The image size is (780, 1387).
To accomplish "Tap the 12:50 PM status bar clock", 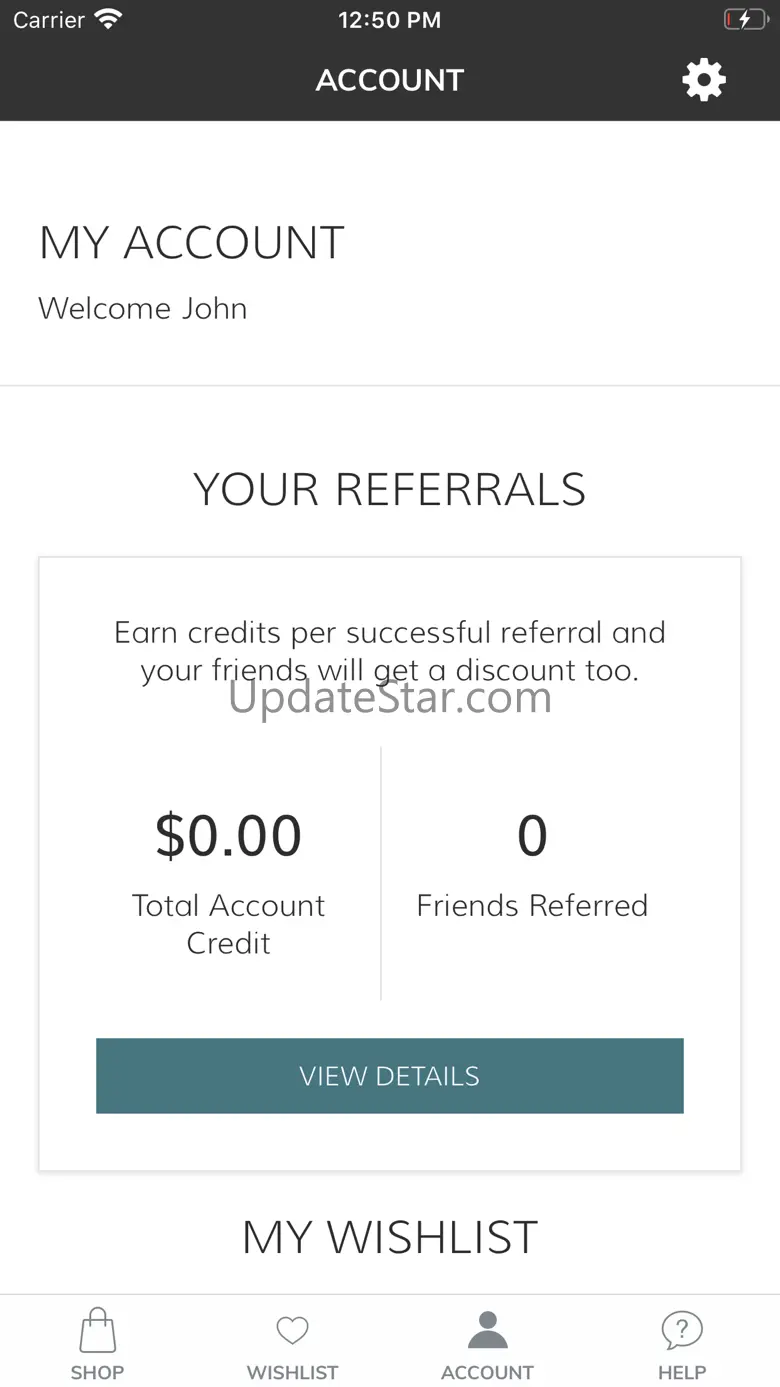I will pos(389,20).
